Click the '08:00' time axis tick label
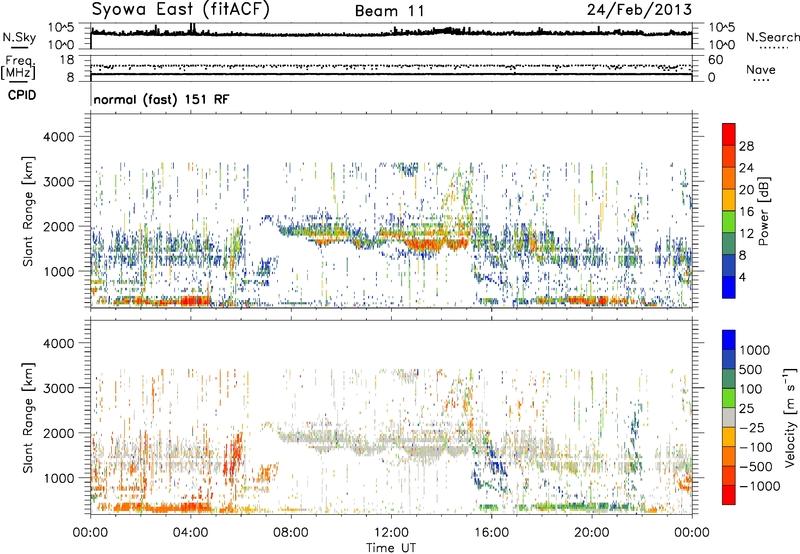800x554 pixels. [x=290, y=533]
